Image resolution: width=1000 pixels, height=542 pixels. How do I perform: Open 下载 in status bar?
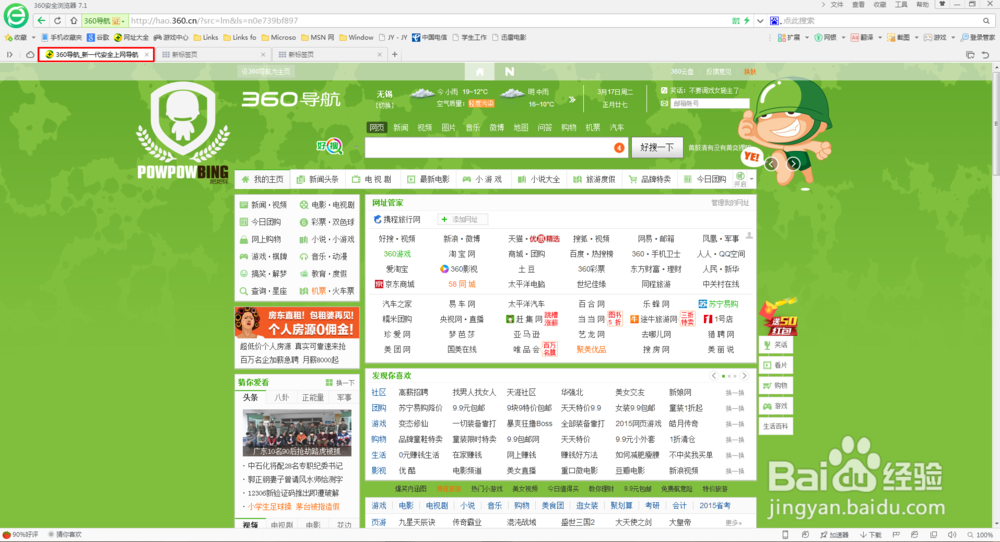(871, 535)
